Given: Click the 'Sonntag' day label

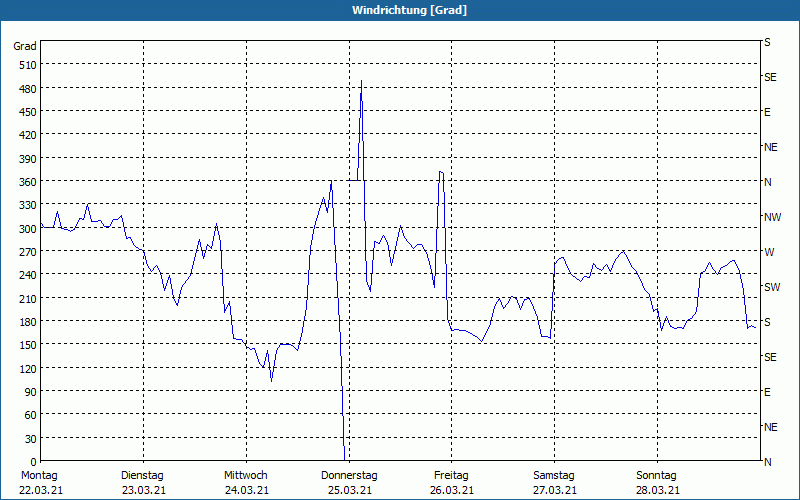Looking at the screenshot, I should tap(657, 476).
